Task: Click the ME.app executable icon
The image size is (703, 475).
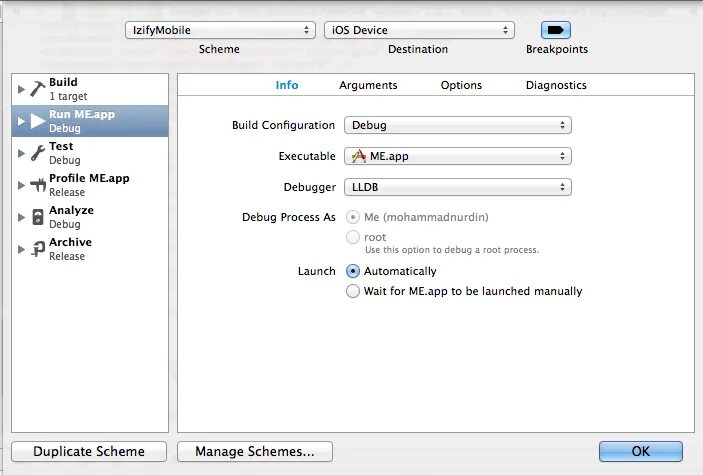Action: click(359, 156)
